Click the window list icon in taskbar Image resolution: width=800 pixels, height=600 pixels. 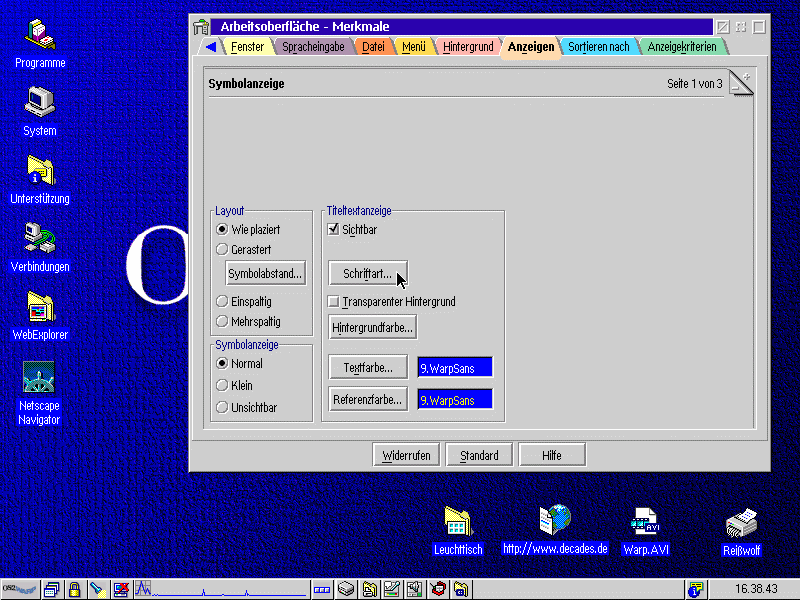click(52, 589)
